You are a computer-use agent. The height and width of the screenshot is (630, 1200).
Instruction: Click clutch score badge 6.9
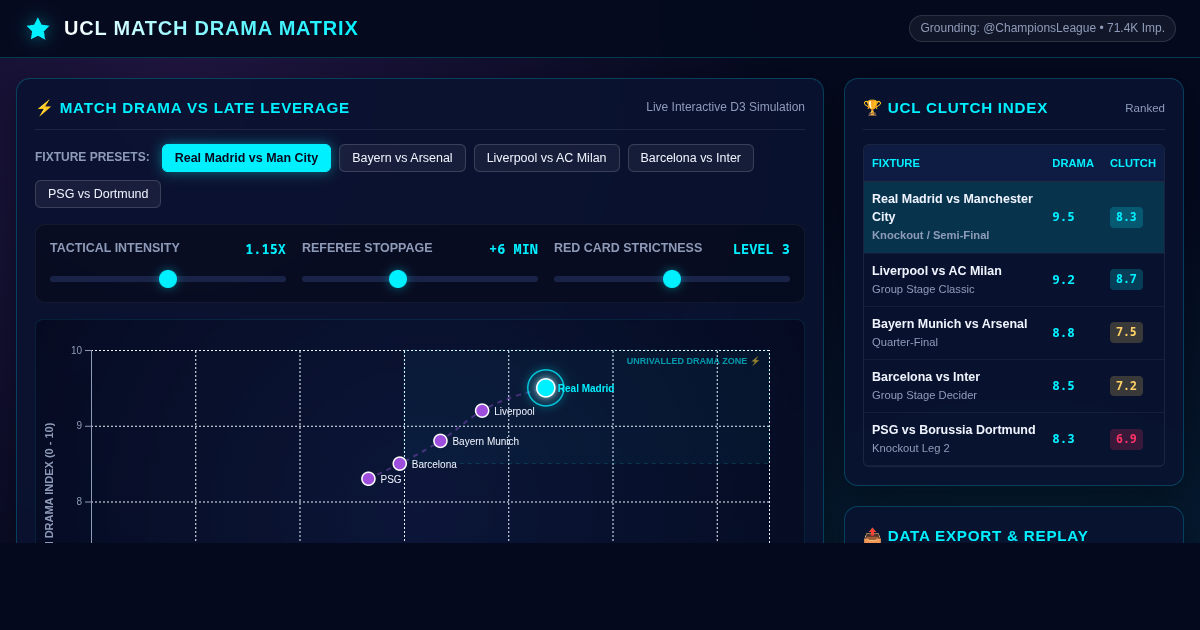[x=1126, y=439]
